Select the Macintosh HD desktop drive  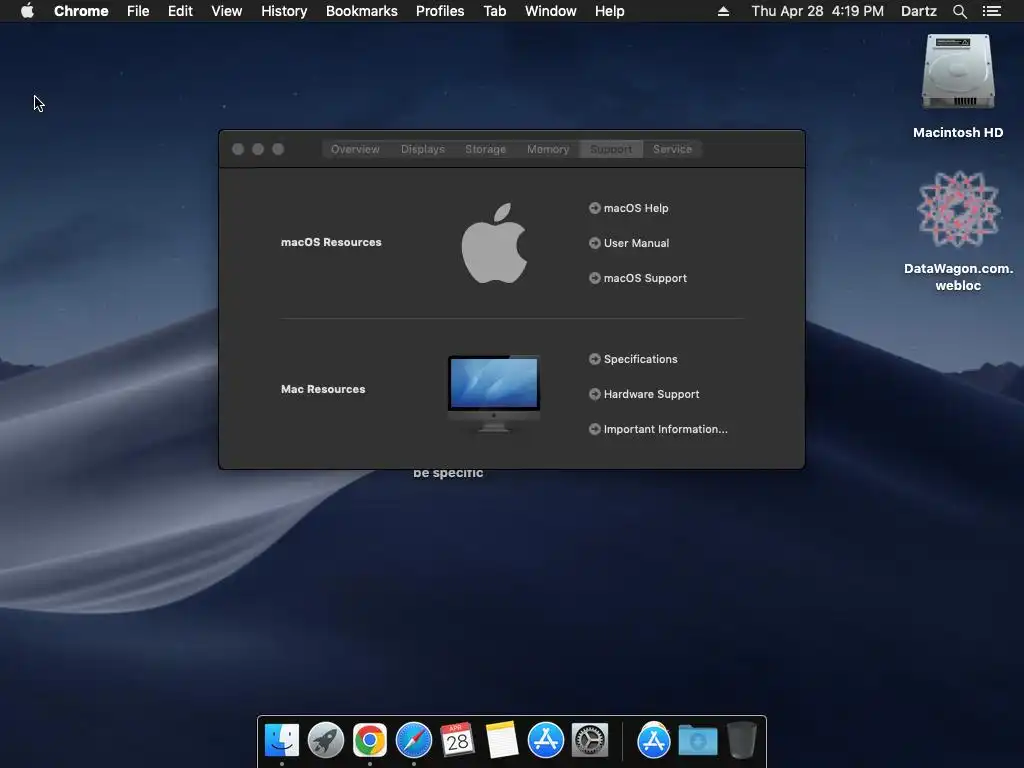(958, 86)
